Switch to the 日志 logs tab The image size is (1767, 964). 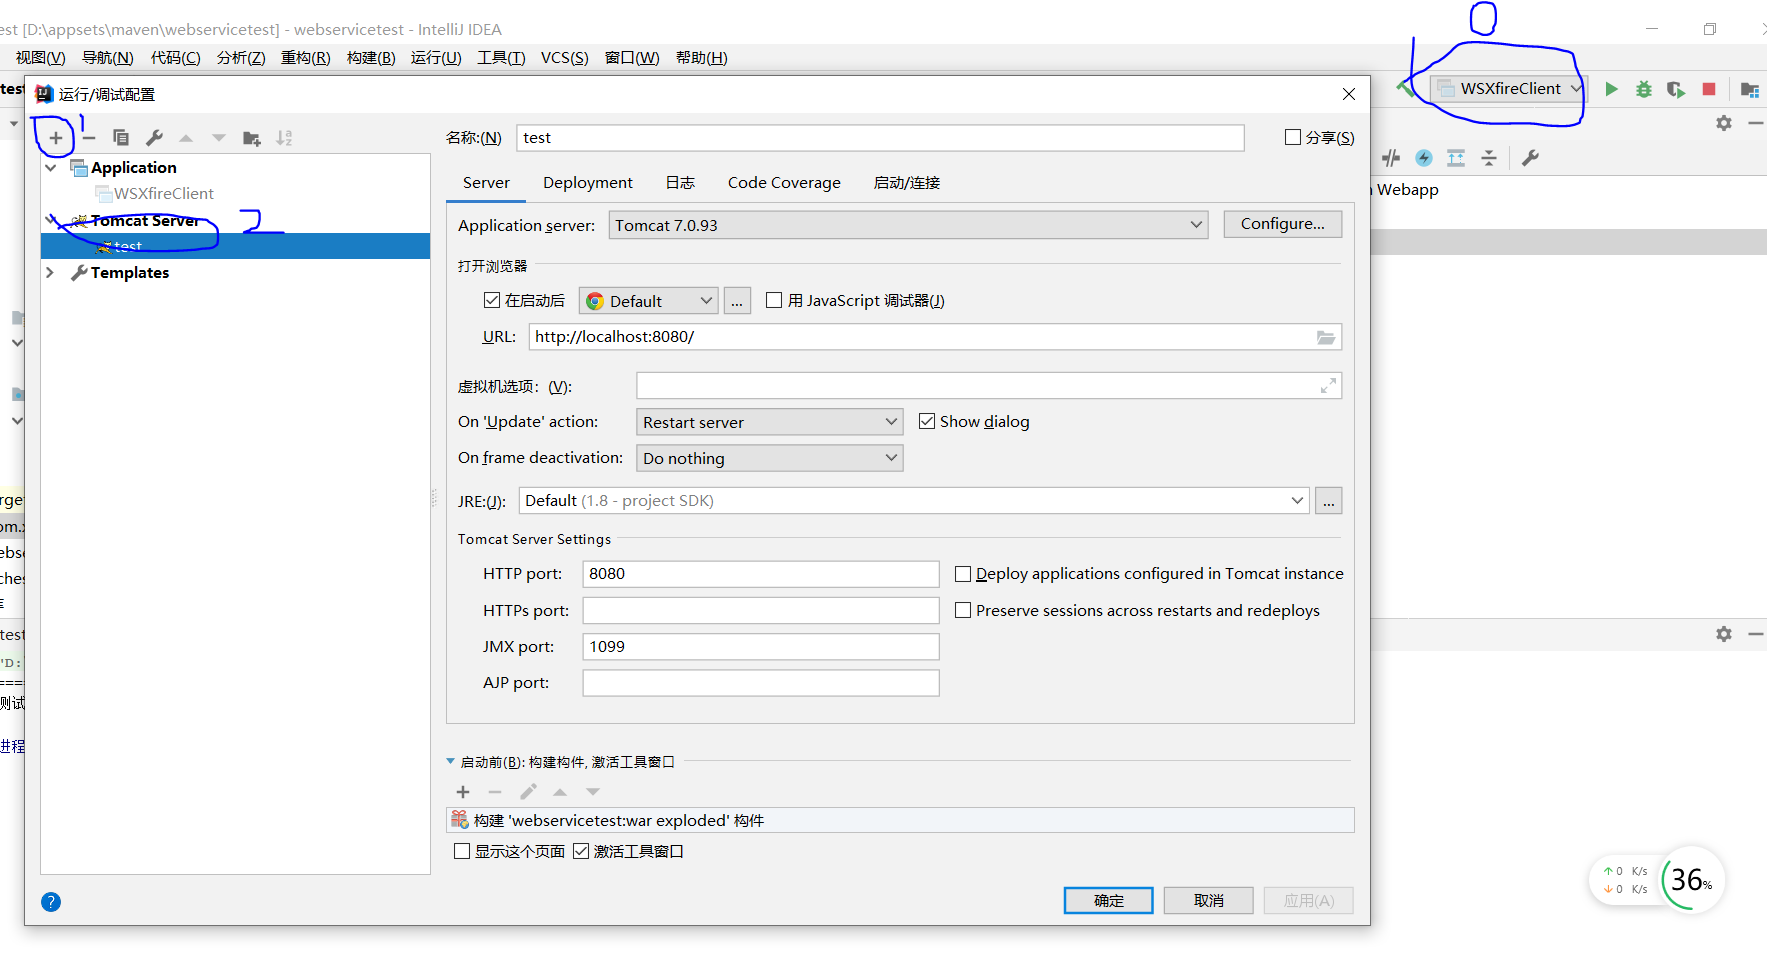680,183
